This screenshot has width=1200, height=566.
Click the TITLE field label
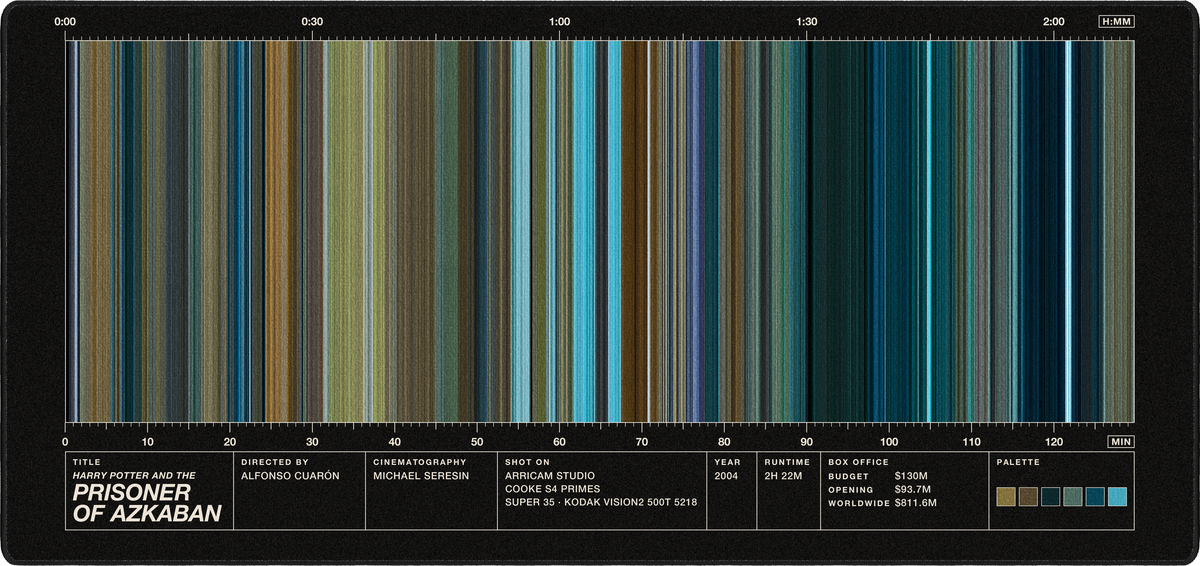tap(86, 463)
